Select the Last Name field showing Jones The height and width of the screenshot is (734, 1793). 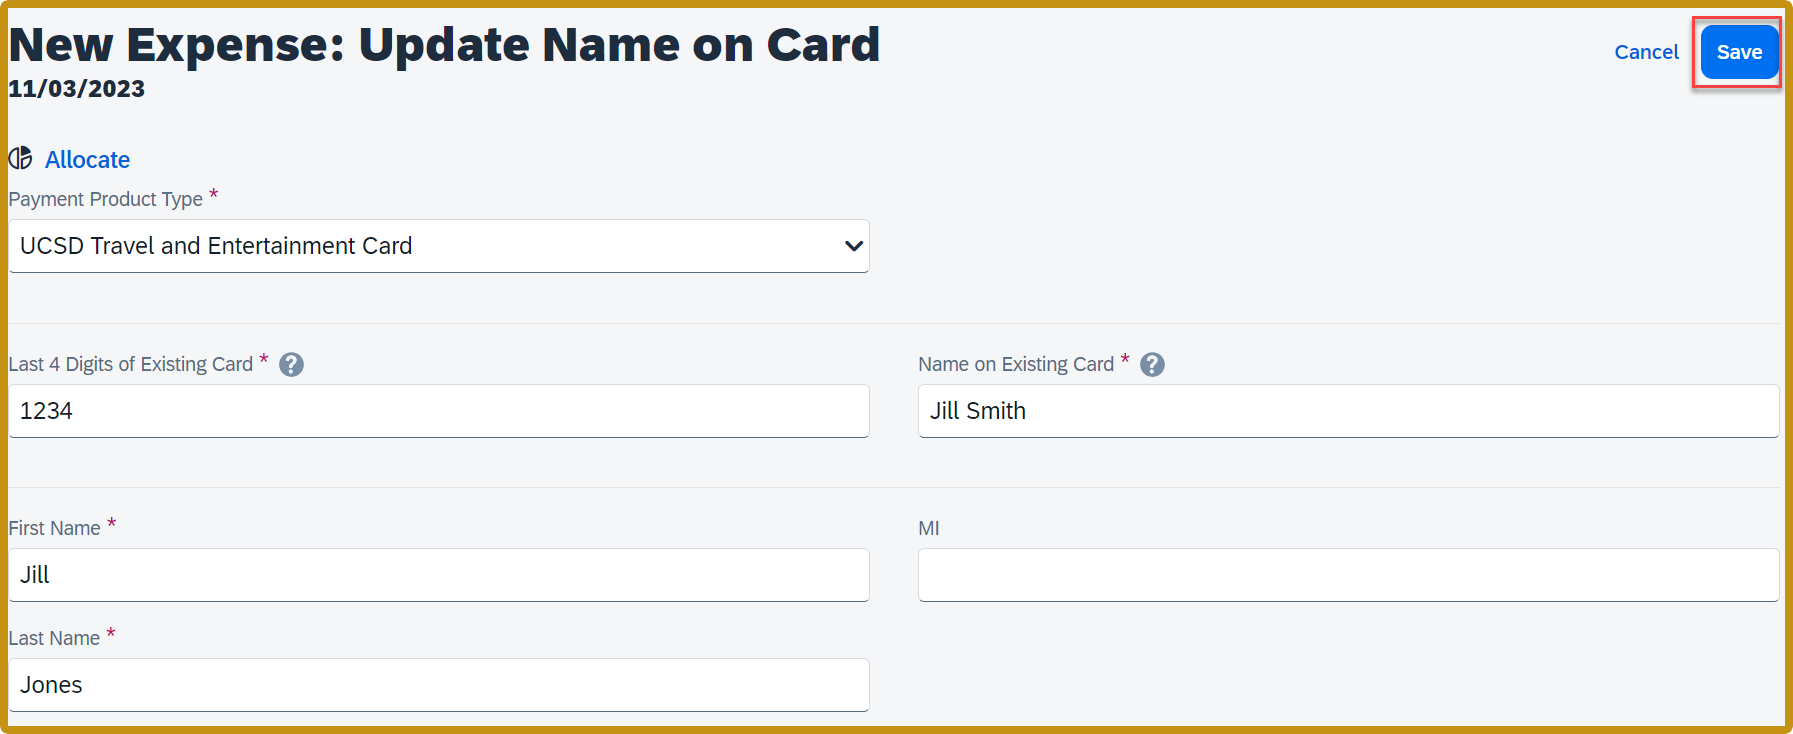[x=438, y=684]
